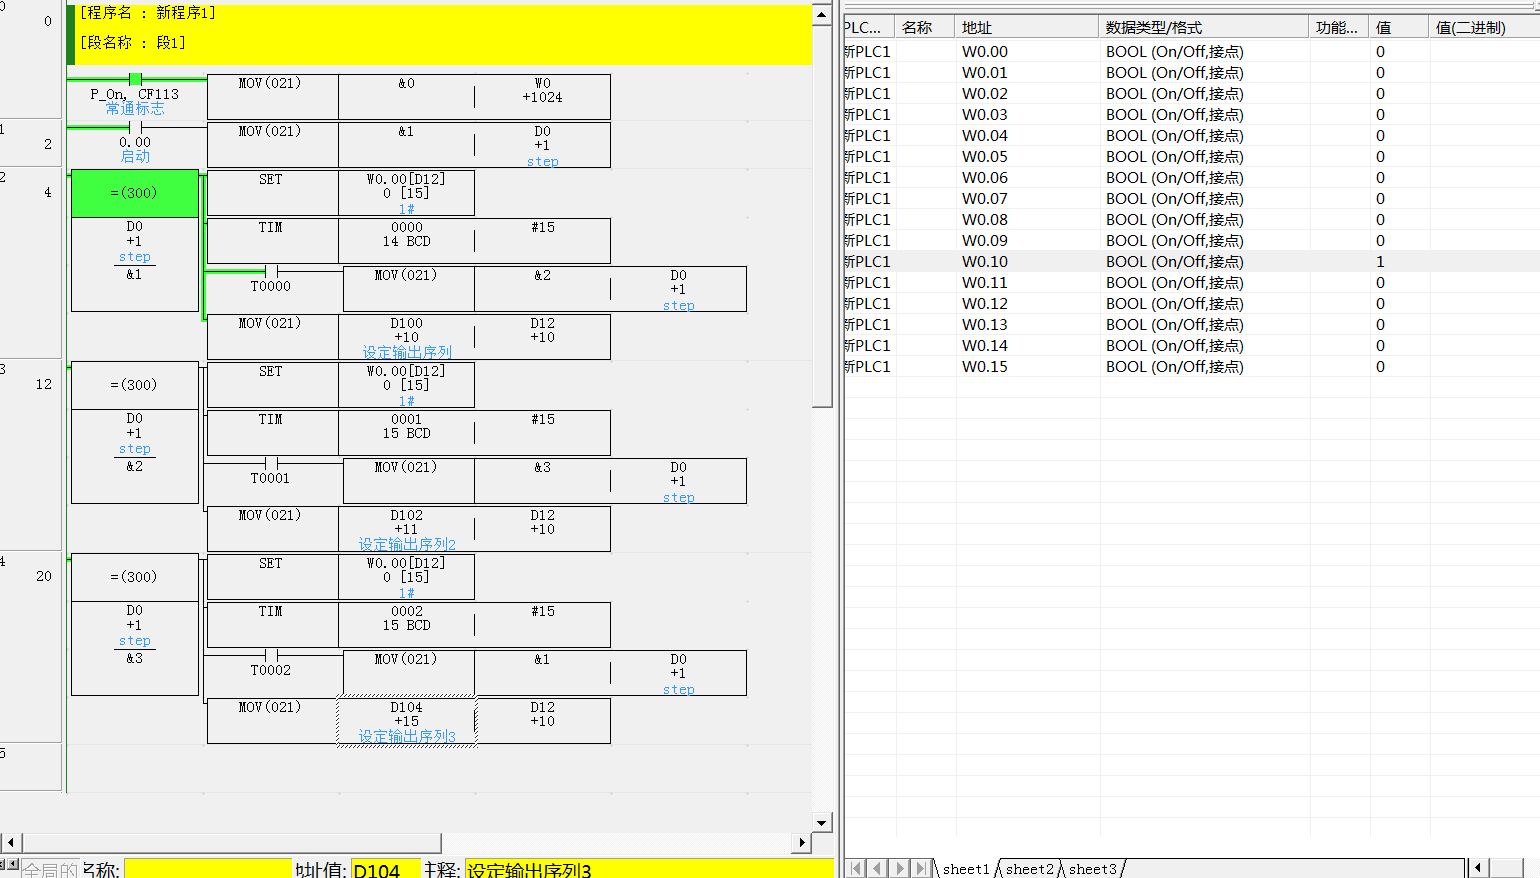
Task: Click the green =(300) compare block
Action: click(135, 193)
